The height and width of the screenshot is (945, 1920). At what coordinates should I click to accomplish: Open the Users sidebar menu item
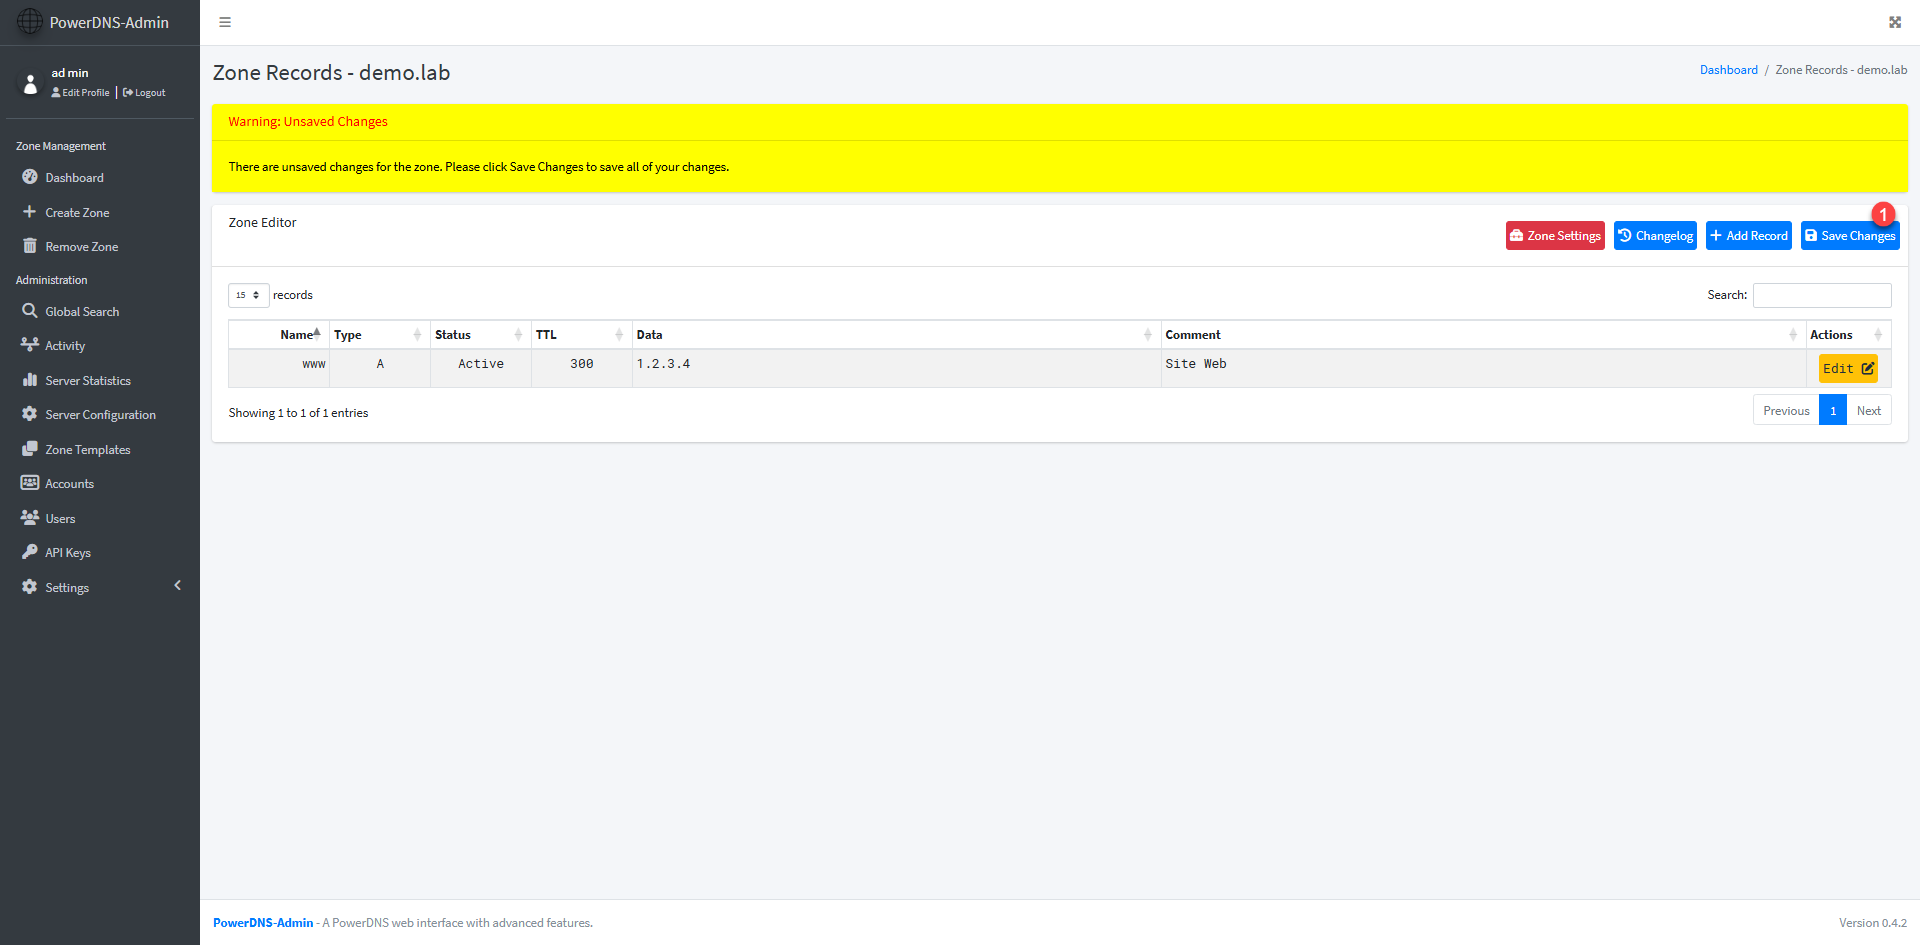click(60, 519)
